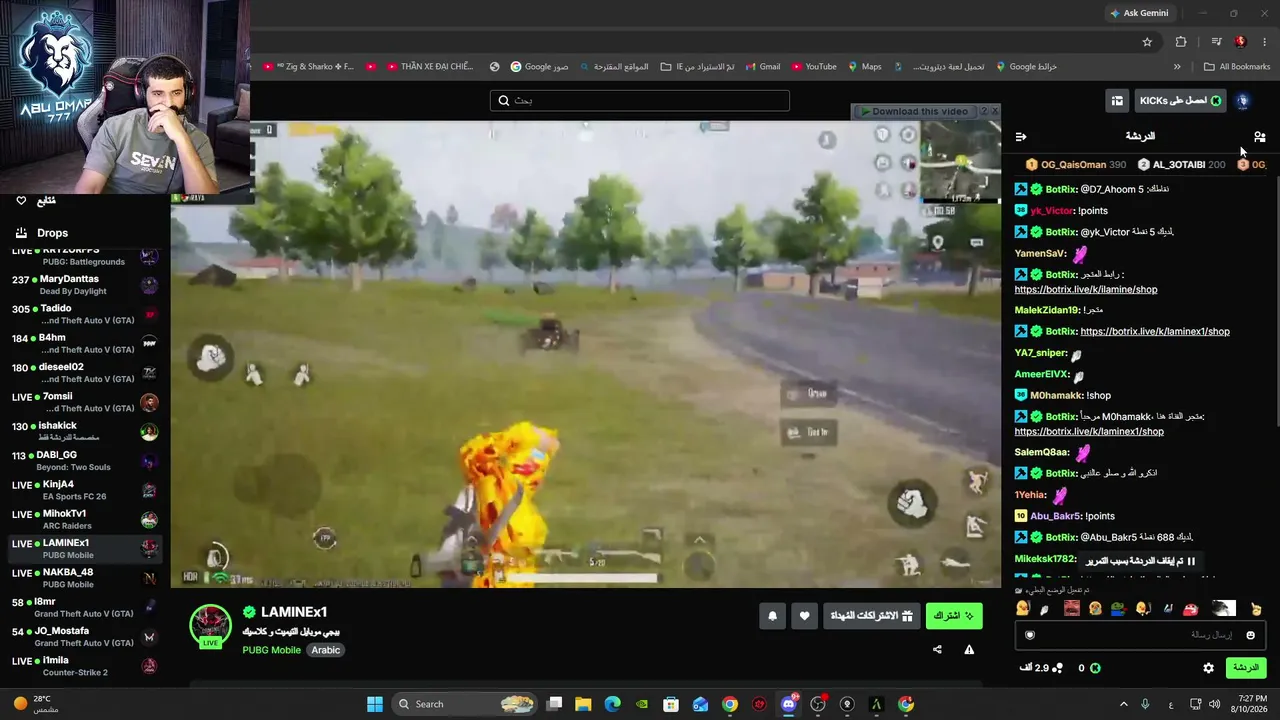Click the green subscribe button
This screenshot has height=720, width=1280.
tap(954, 616)
